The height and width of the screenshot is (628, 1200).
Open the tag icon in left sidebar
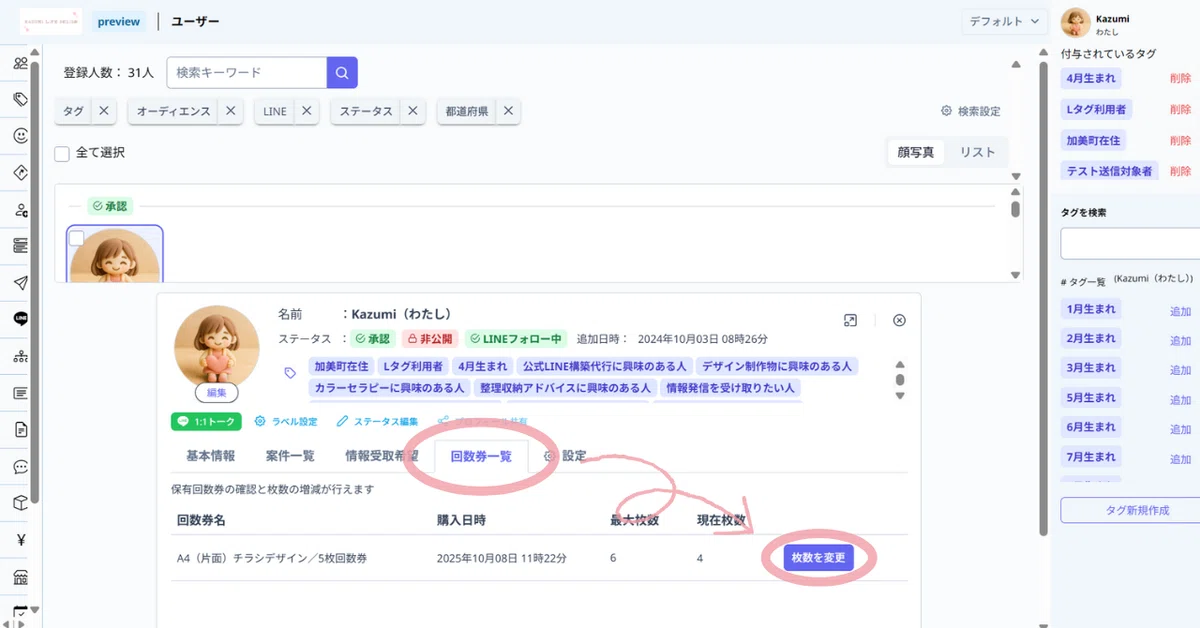20,99
